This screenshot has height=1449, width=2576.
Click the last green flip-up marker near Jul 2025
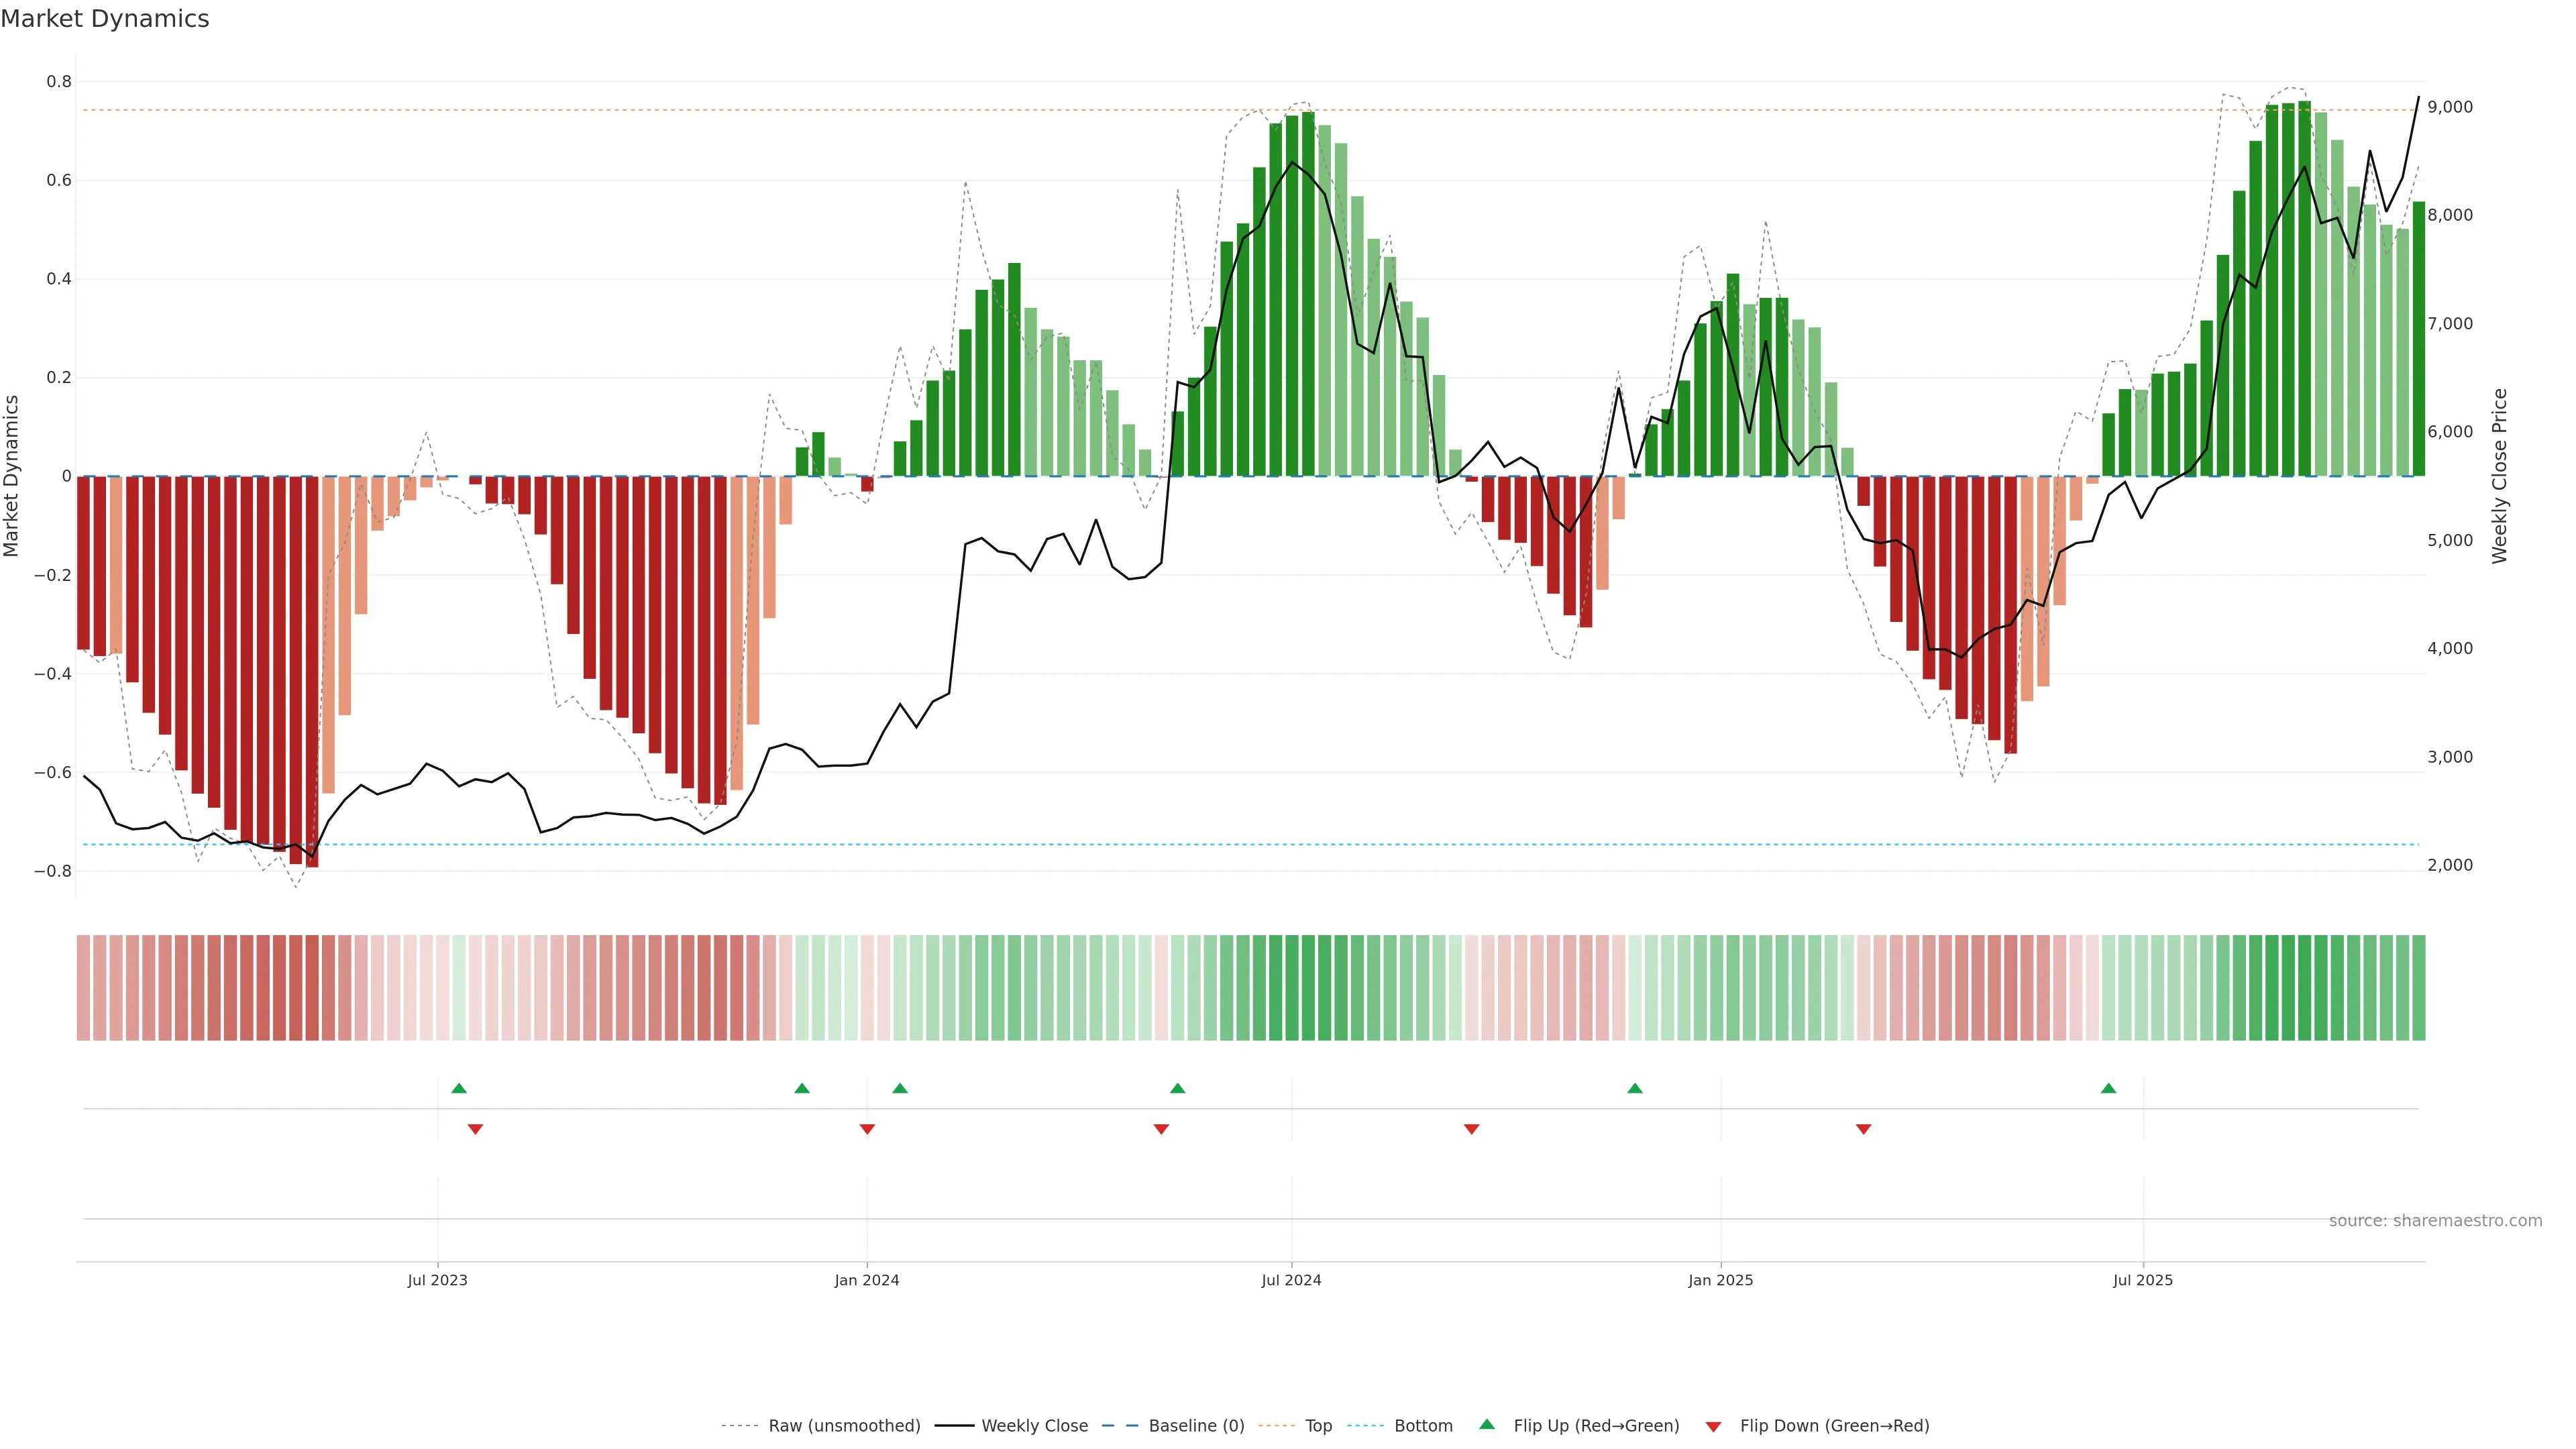2108,1088
